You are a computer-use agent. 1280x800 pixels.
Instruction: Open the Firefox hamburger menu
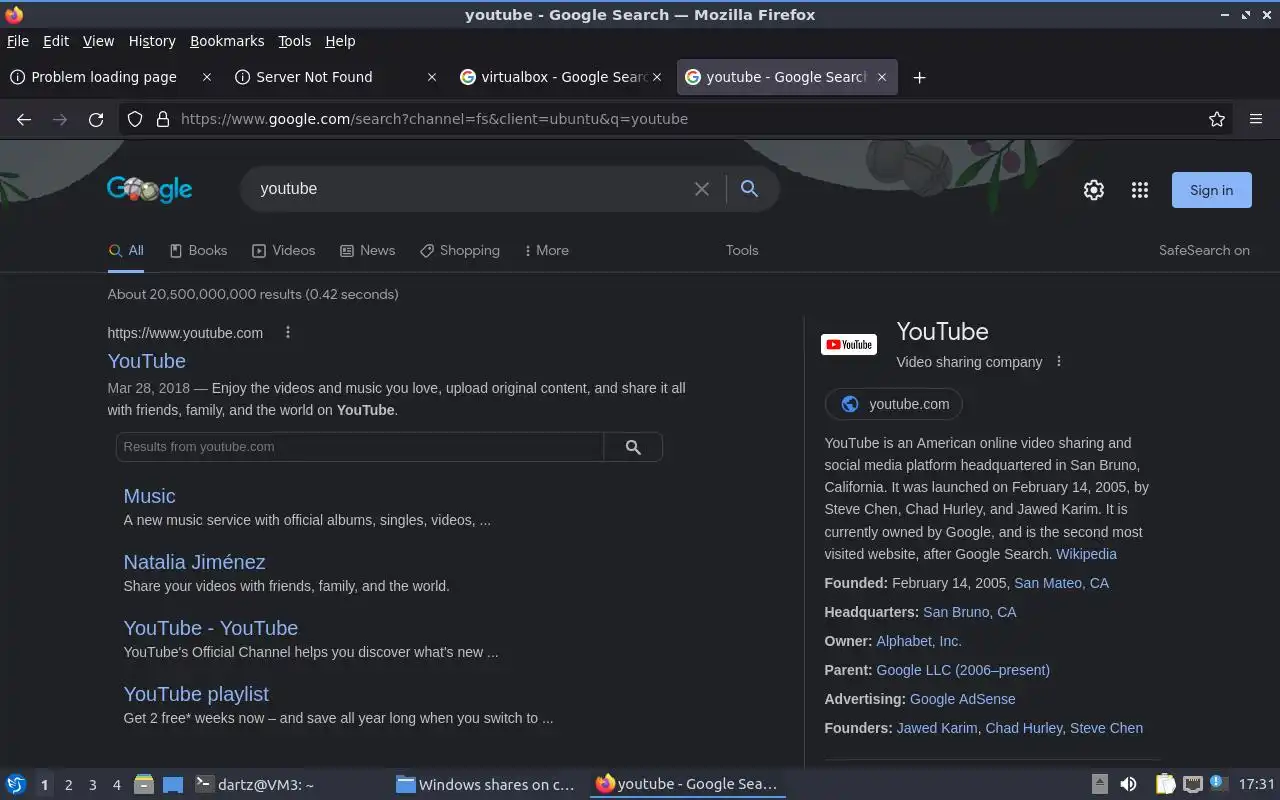[x=1256, y=119]
